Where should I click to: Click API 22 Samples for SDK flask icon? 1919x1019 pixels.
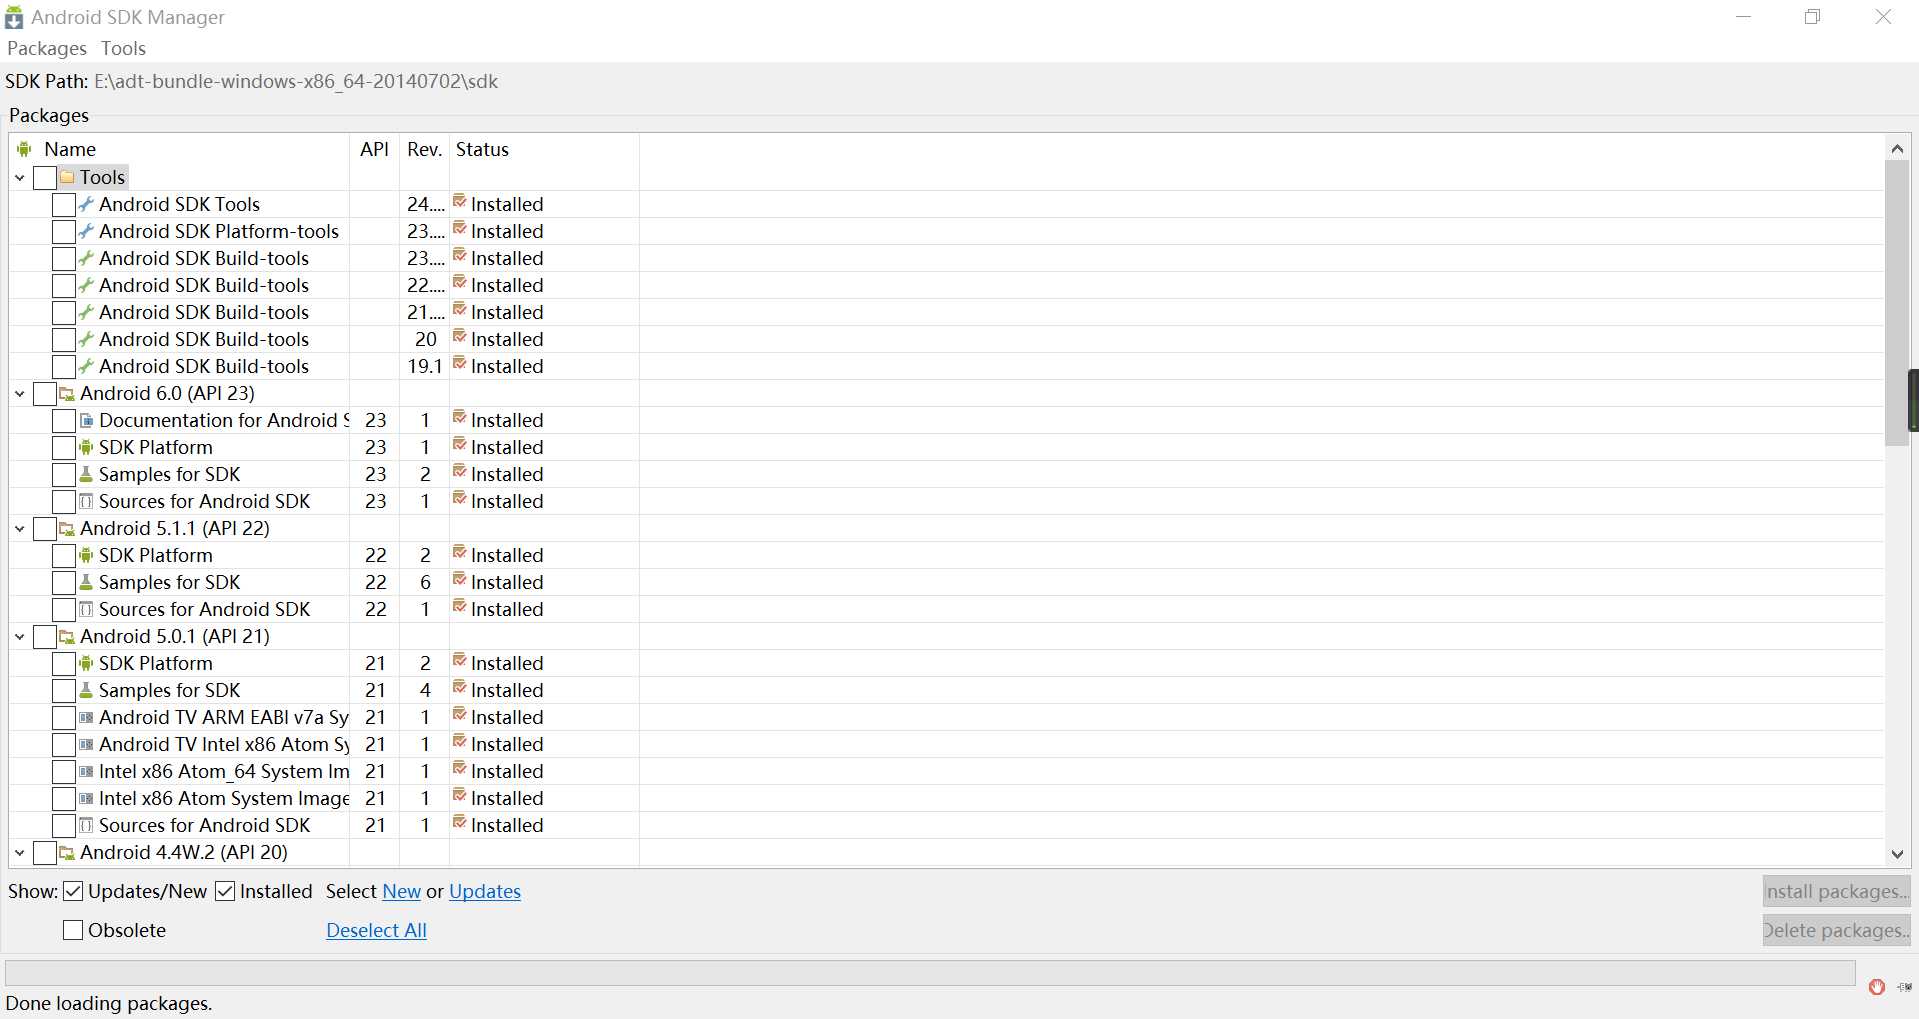point(86,582)
